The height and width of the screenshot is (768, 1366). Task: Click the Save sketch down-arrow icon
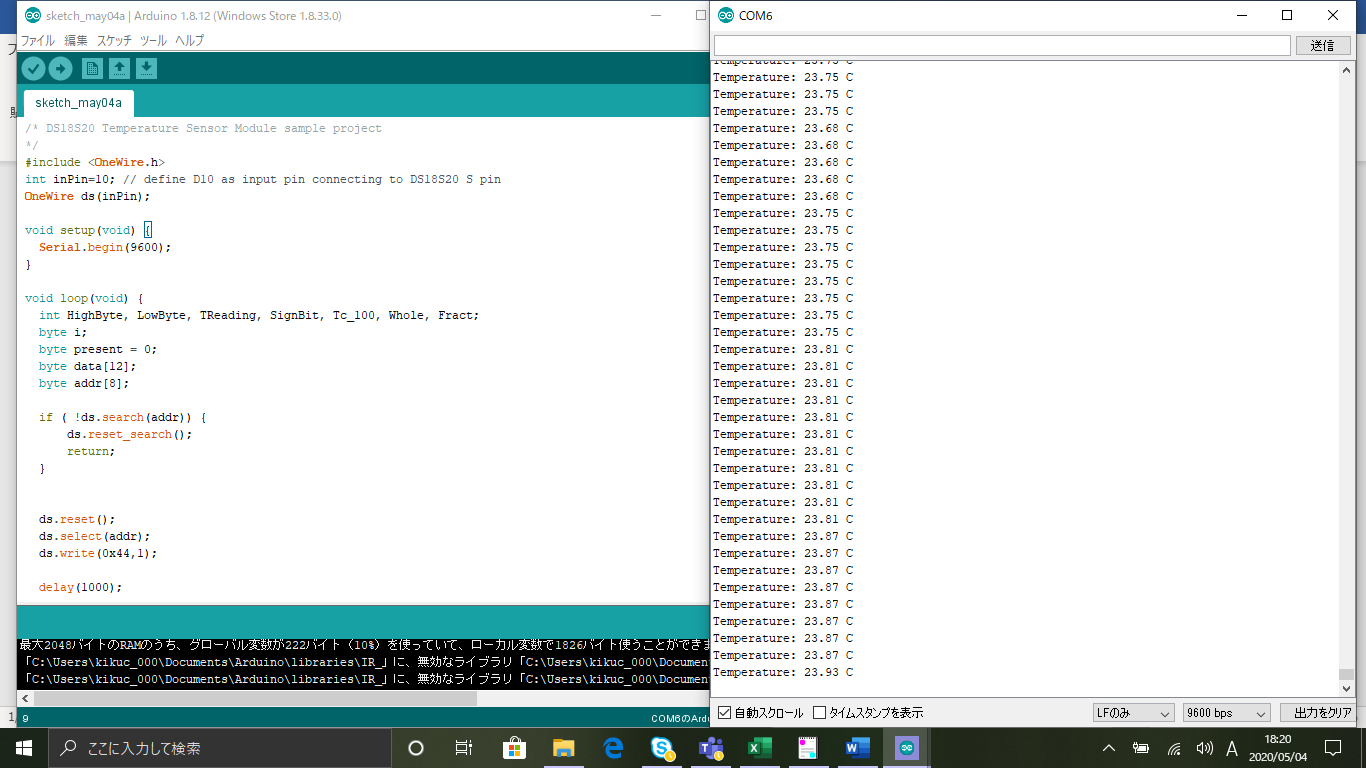coord(146,68)
